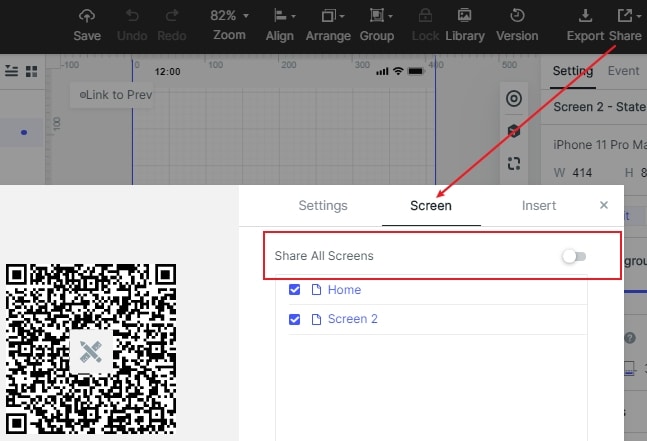Image resolution: width=647 pixels, height=441 pixels.
Task: Select the blue-dot screen row in left panel
Action: (x=21, y=132)
